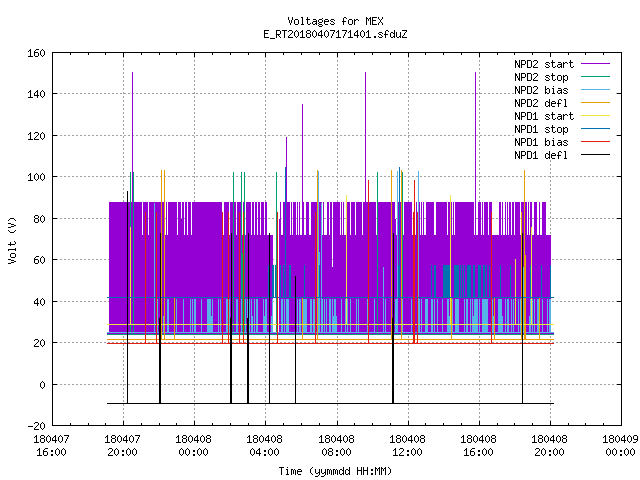The height and width of the screenshot is (480, 640).
Task: Click the orange NPD2 defl legend line
Action: click(595, 103)
